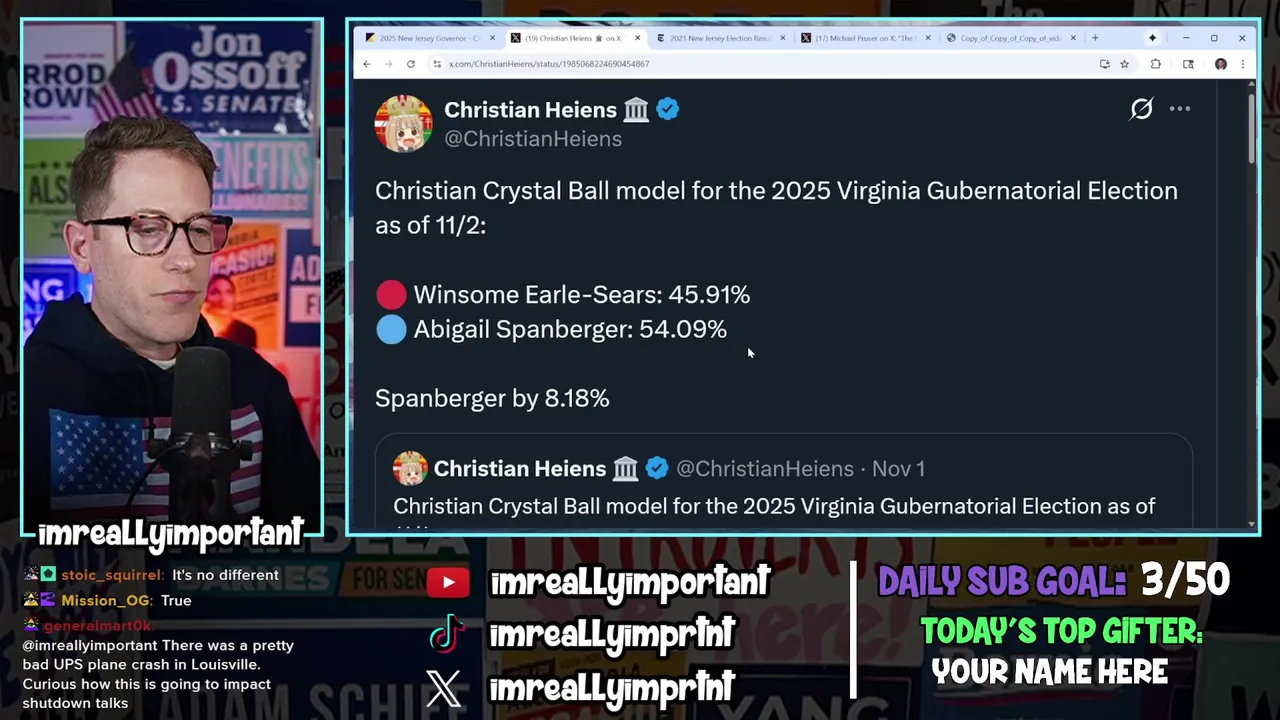Click the @ChristianHeiens handle link
1280x720 pixels.
pyautogui.click(x=533, y=139)
